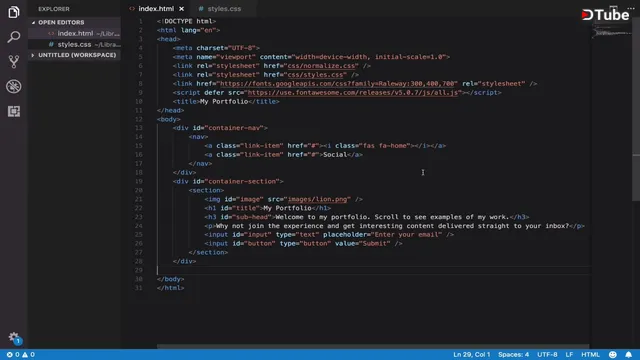The image size is (640, 360).
Task: Click Ln 29, Col 1 in status bar
Action: point(471,355)
